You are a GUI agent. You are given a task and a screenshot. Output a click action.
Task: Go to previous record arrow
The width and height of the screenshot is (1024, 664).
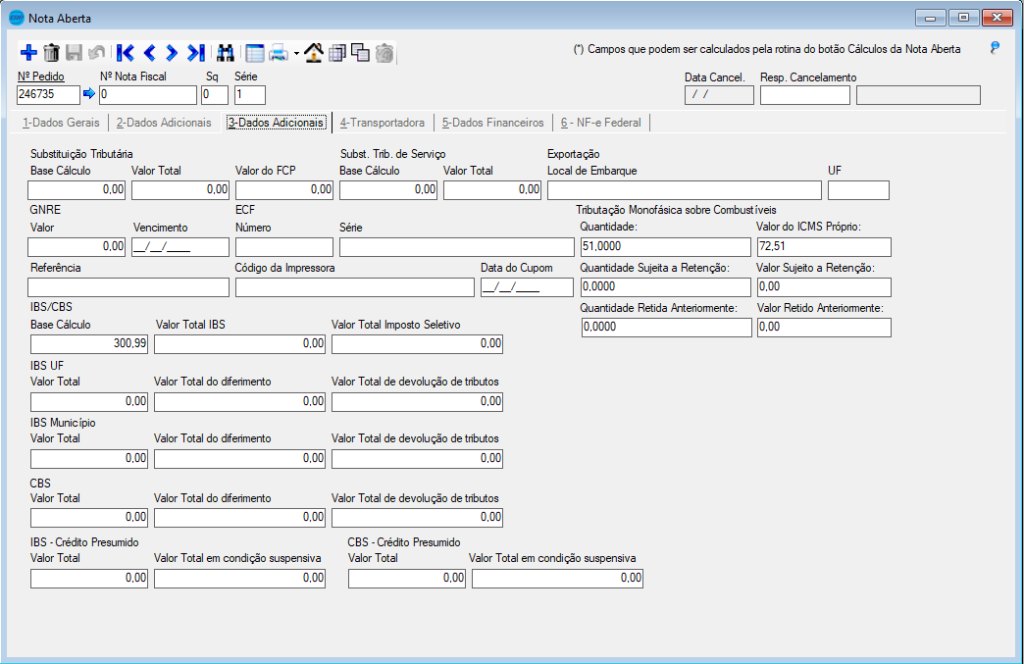(x=149, y=53)
